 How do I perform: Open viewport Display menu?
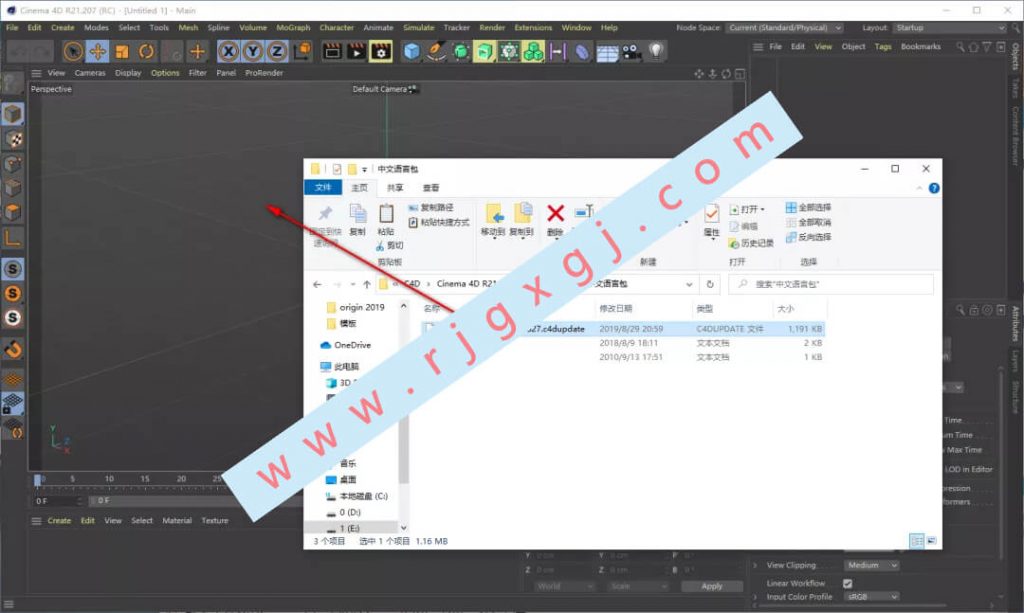pyautogui.click(x=128, y=73)
